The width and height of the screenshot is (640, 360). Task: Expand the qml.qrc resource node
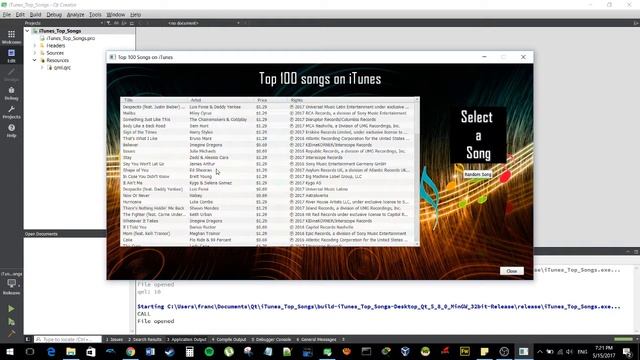(x=42, y=68)
